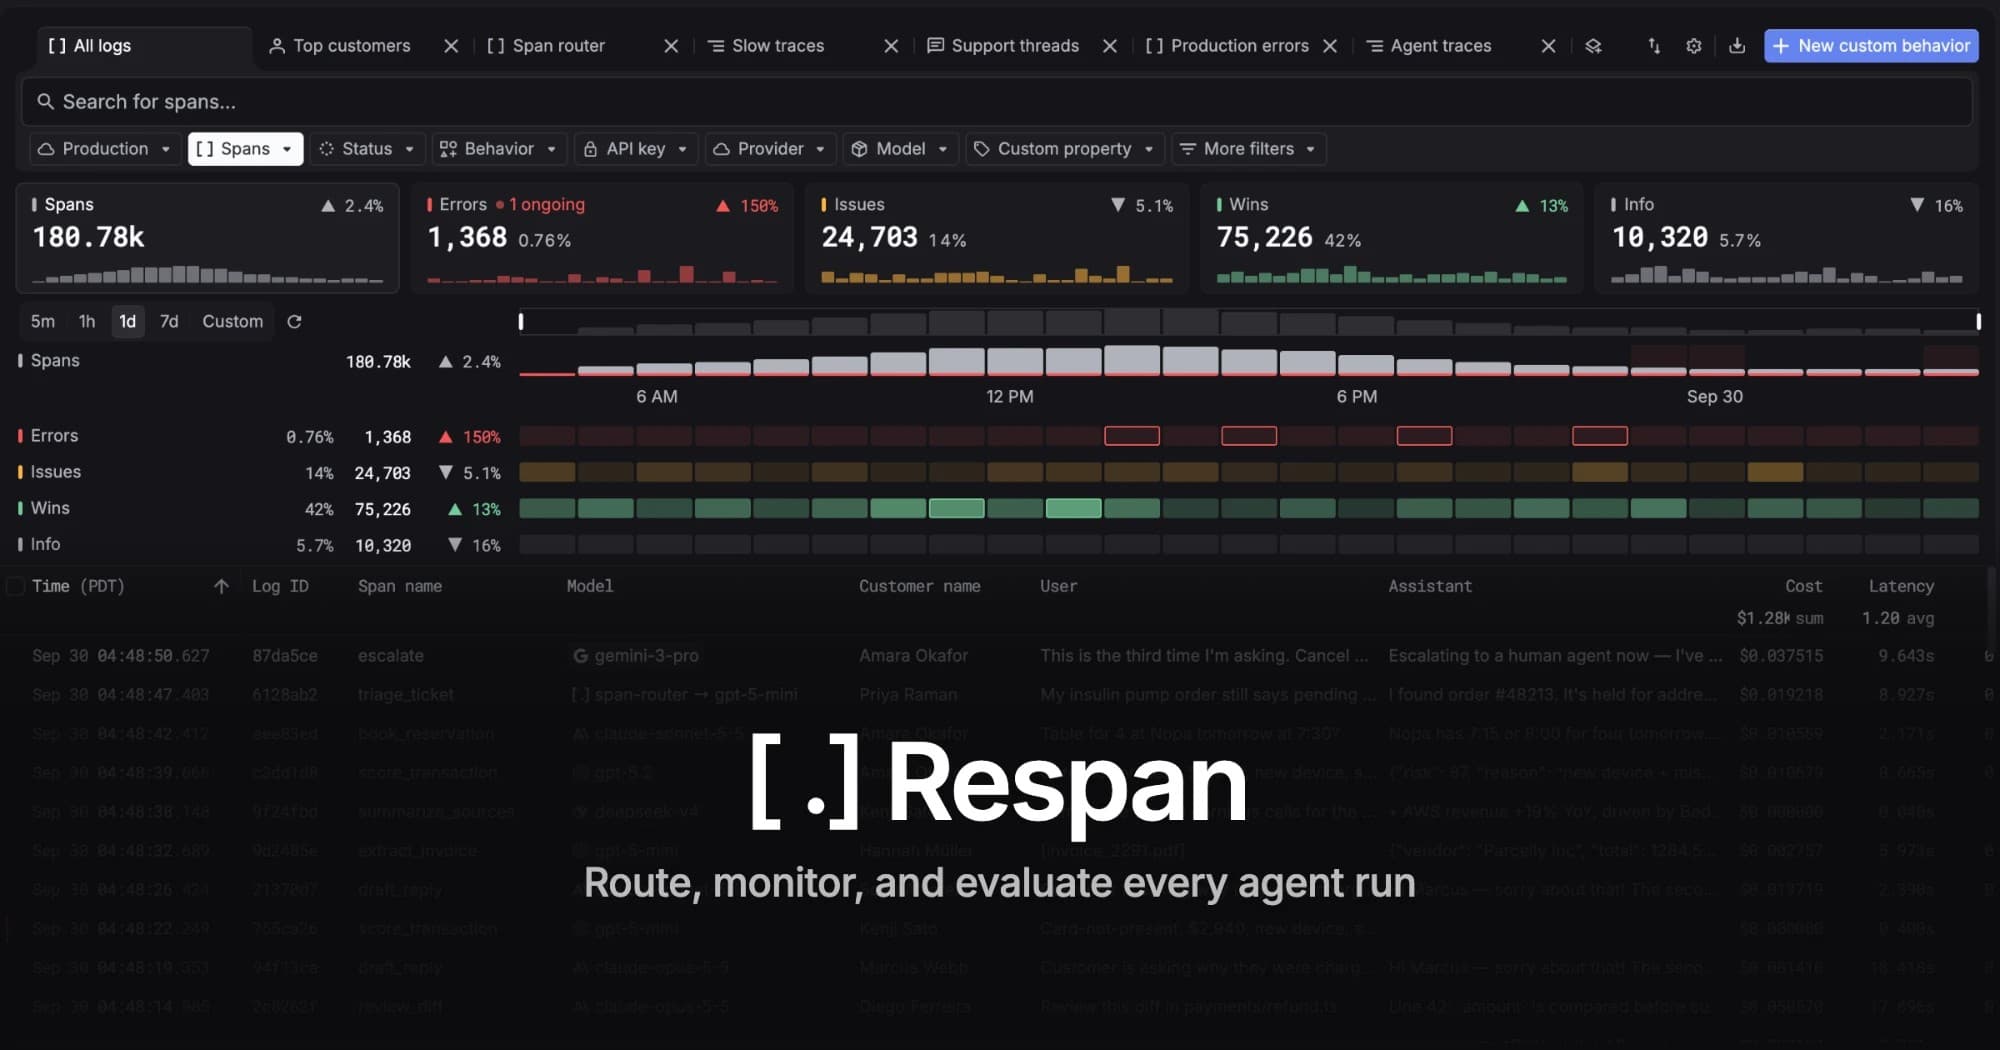The width and height of the screenshot is (2000, 1050).
Task: Open the Custom property filter dropdown
Action: 1065,149
